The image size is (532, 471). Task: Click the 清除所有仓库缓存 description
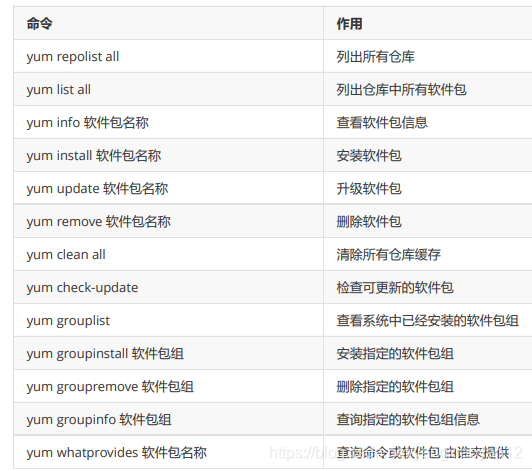428,254
